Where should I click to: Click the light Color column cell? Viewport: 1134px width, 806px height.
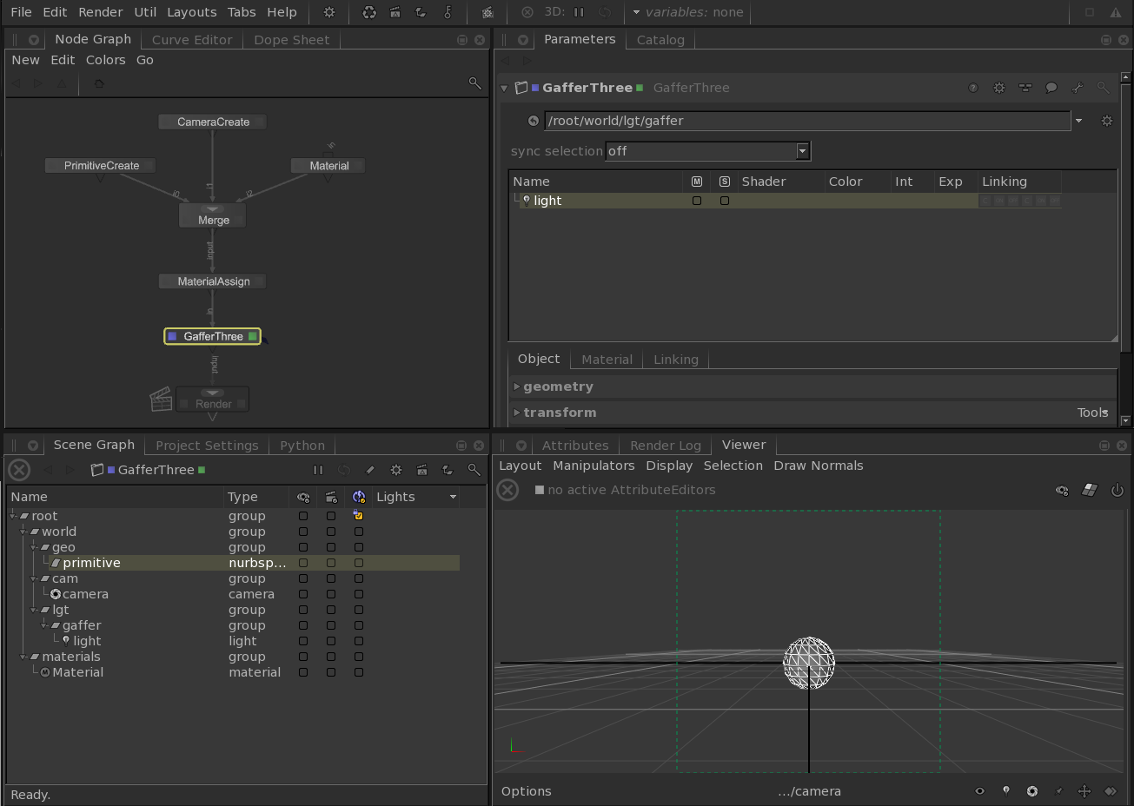pyautogui.click(x=856, y=201)
